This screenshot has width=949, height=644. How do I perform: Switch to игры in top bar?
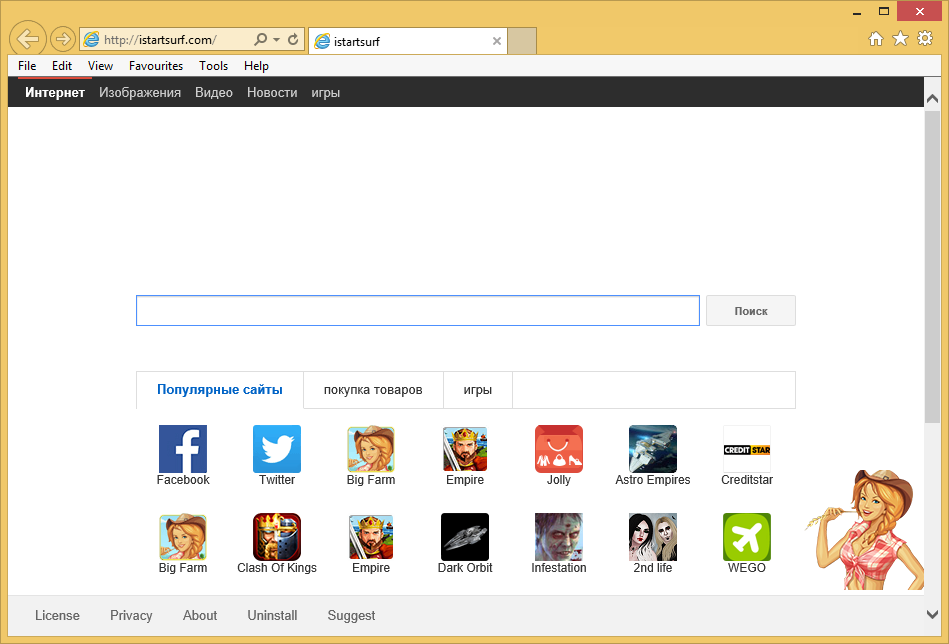(x=326, y=93)
